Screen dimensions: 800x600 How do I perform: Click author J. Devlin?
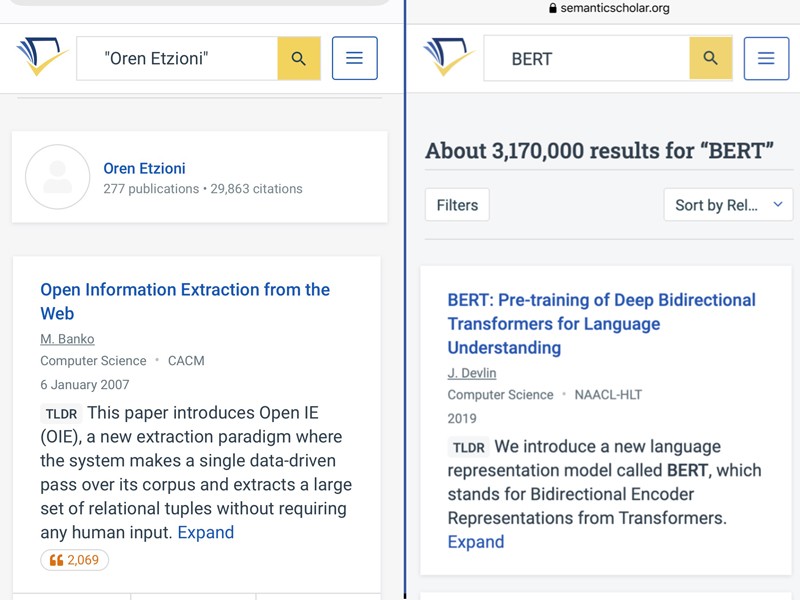click(472, 373)
